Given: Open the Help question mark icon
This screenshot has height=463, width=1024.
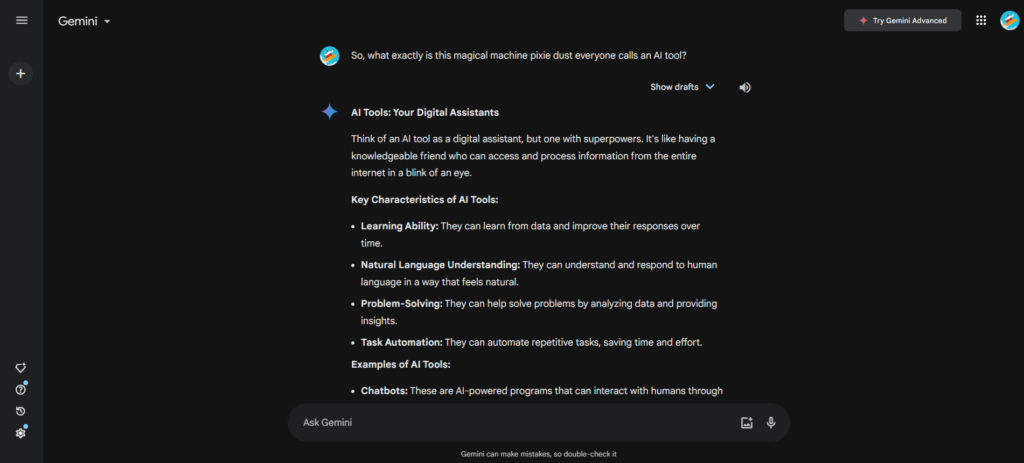Looking at the screenshot, I should point(21,389).
